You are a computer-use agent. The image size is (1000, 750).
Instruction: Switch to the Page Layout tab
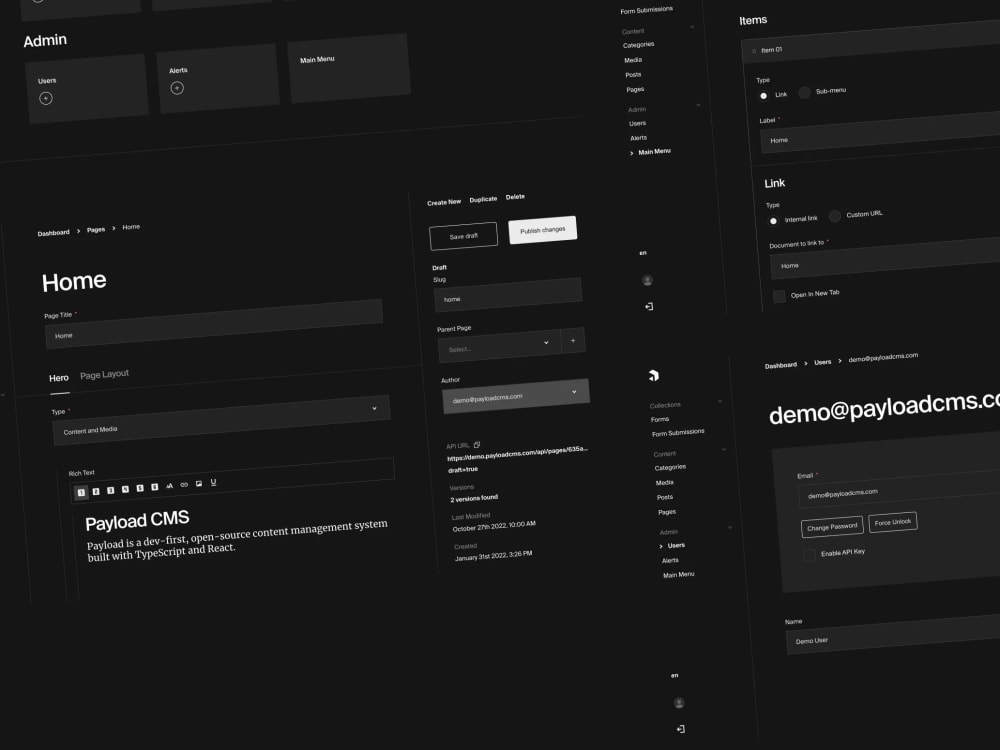click(x=104, y=374)
